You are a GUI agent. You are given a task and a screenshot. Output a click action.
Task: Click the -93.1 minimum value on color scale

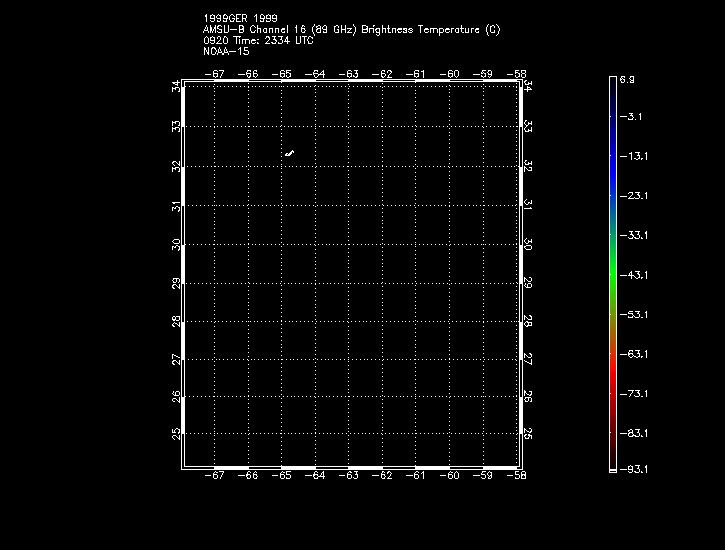[632, 468]
